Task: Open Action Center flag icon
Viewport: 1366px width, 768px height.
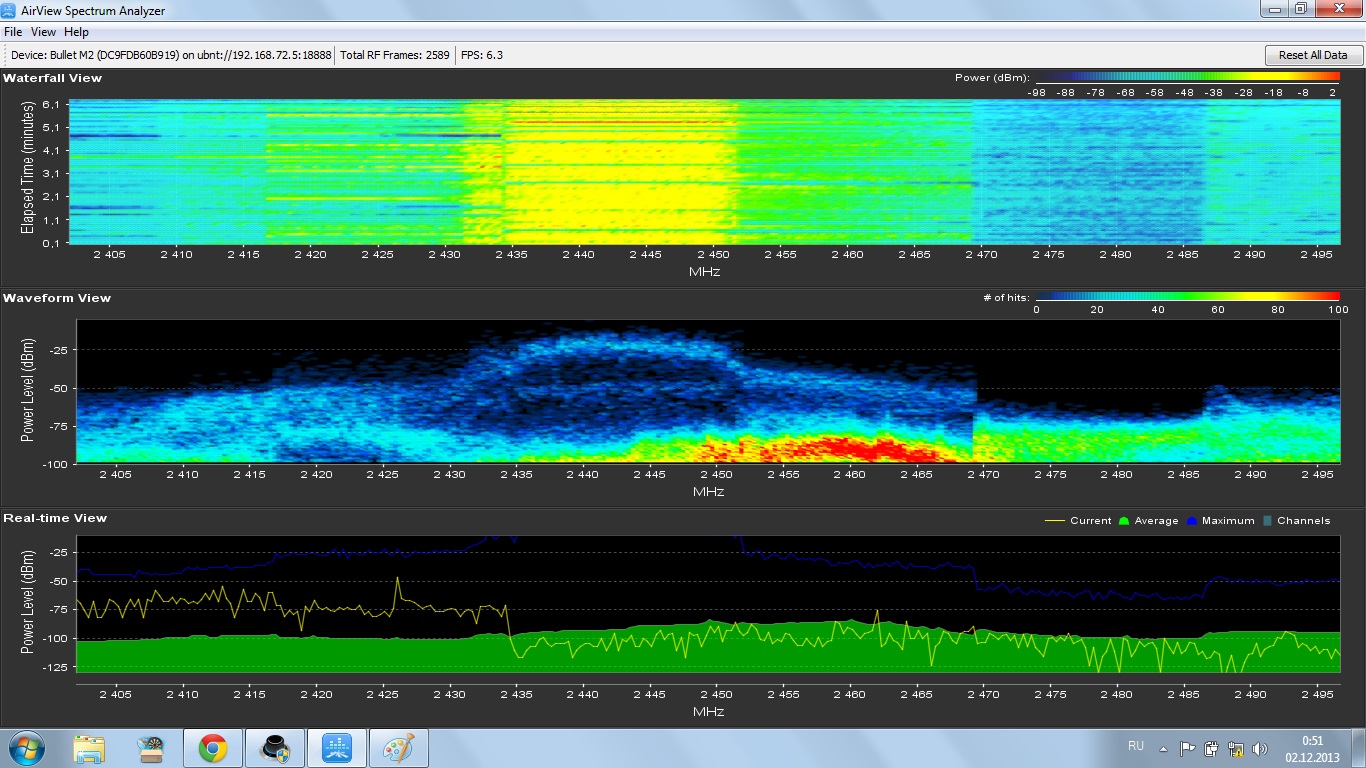Action: pyautogui.click(x=1188, y=748)
